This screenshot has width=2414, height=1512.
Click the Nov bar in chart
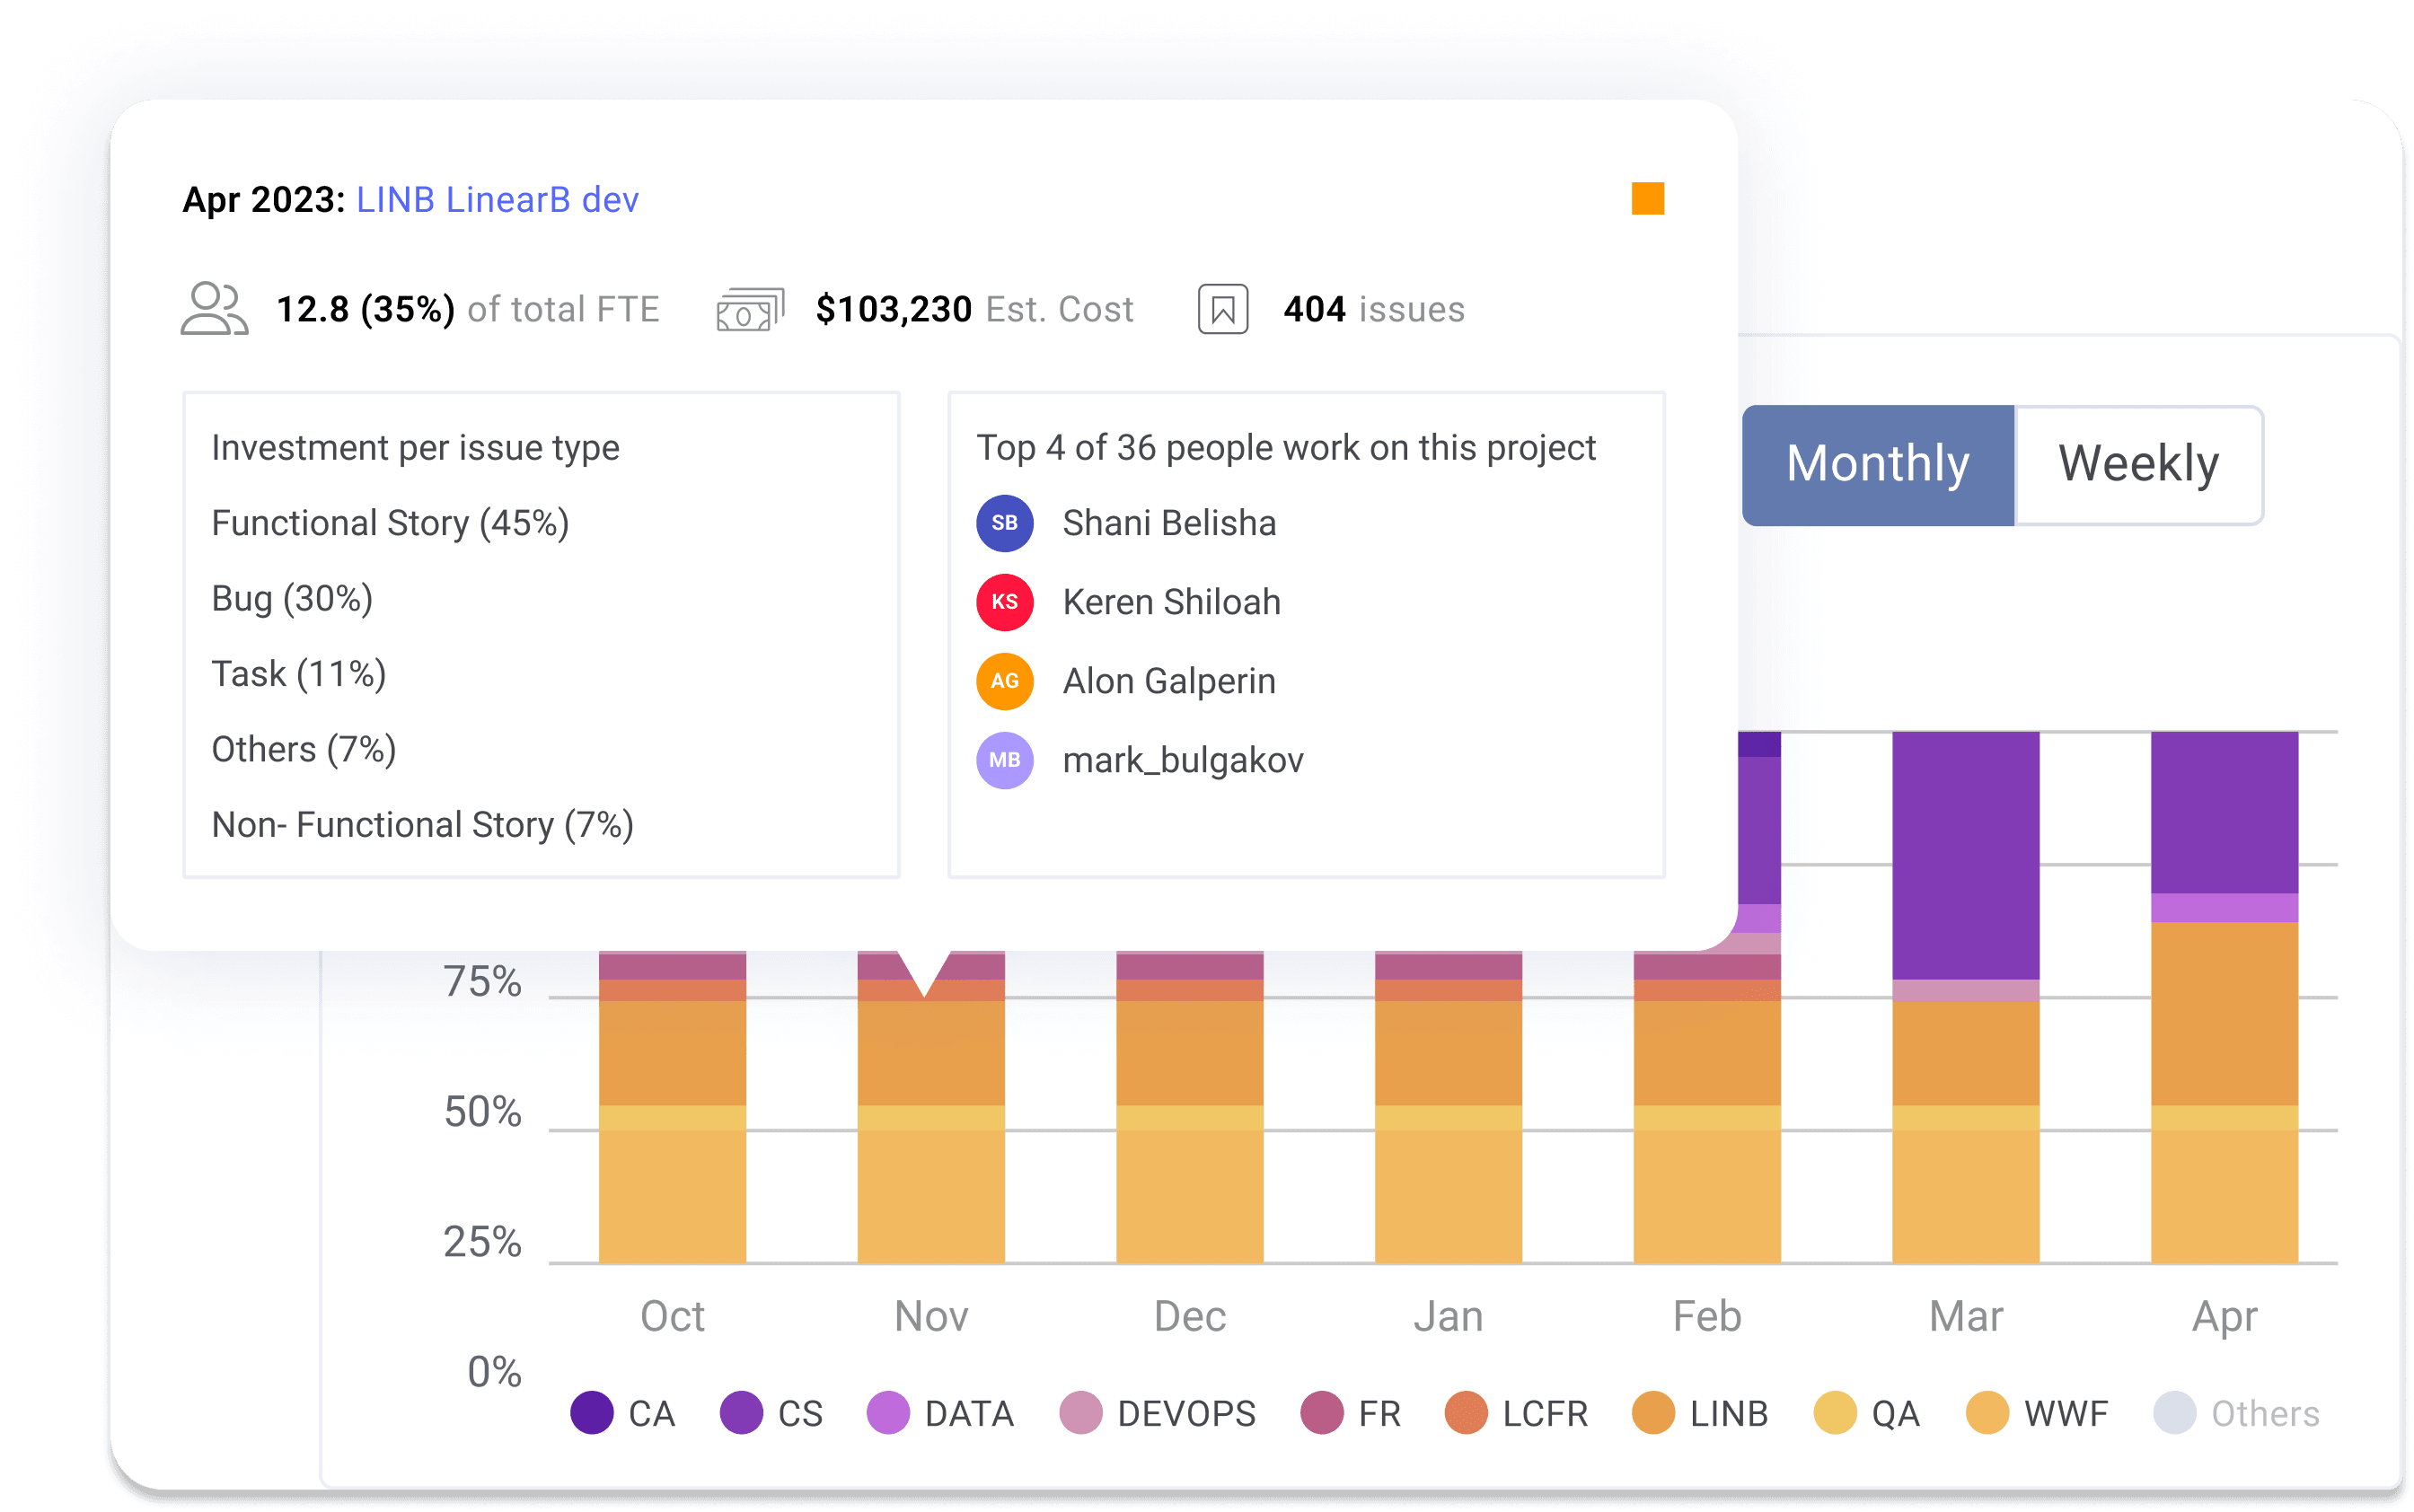pyautogui.click(x=932, y=1115)
